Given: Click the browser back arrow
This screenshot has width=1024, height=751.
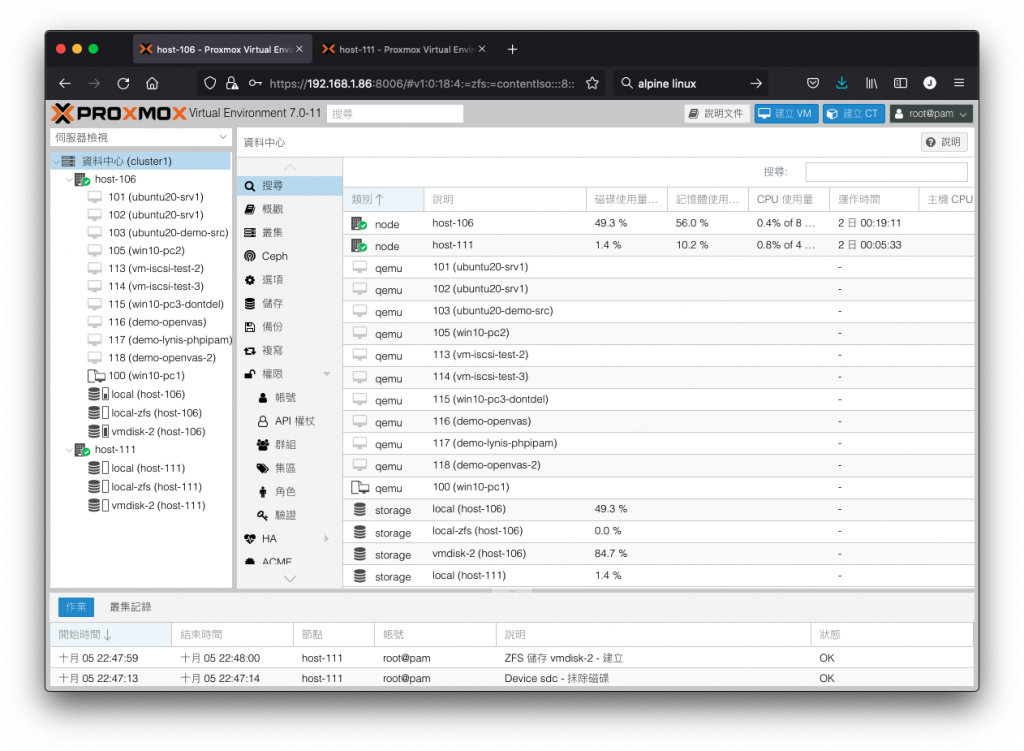Looking at the screenshot, I should [x=65, y=84].
